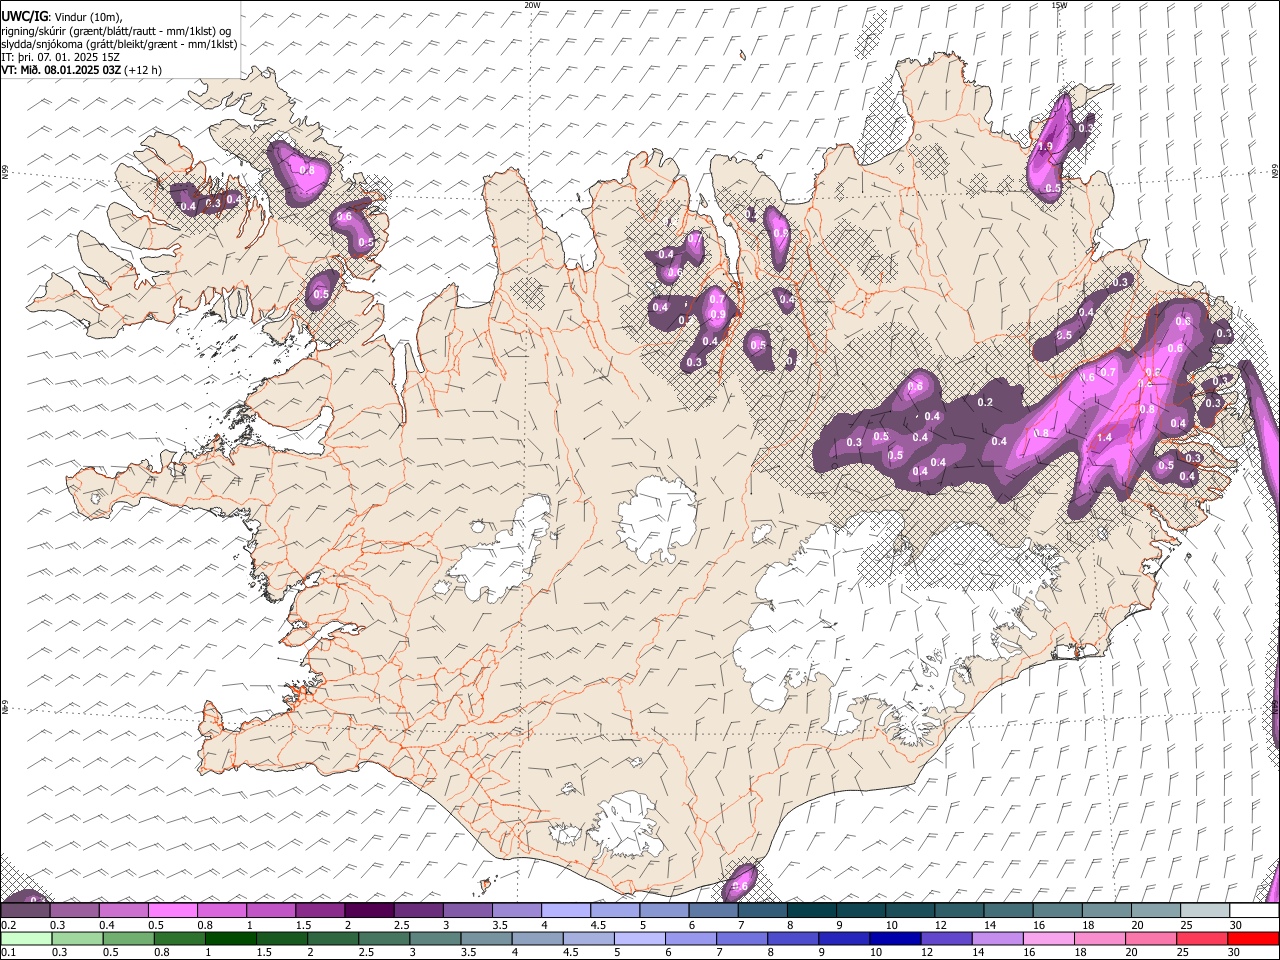Click darkest green rain swatch between 1 and 1.5
Viewport: 1280px width, 960px height.
point(230,938)
